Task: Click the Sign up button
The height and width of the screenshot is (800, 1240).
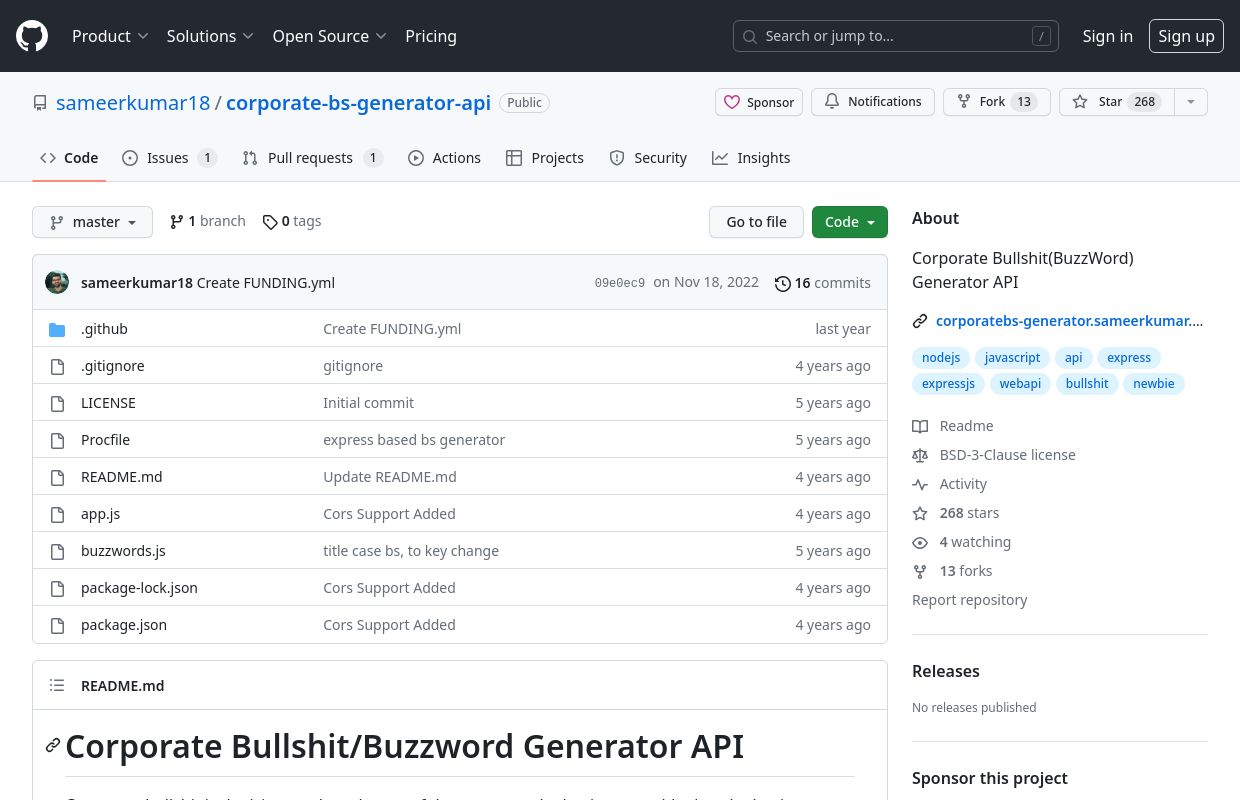Action: click(1186, 36)
